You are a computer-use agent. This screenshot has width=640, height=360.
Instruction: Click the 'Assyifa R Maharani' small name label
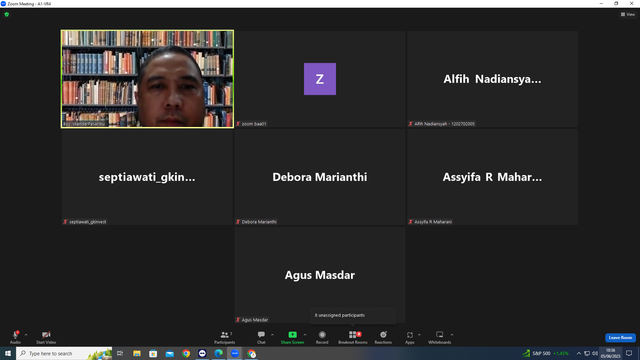tap(433, 222)
